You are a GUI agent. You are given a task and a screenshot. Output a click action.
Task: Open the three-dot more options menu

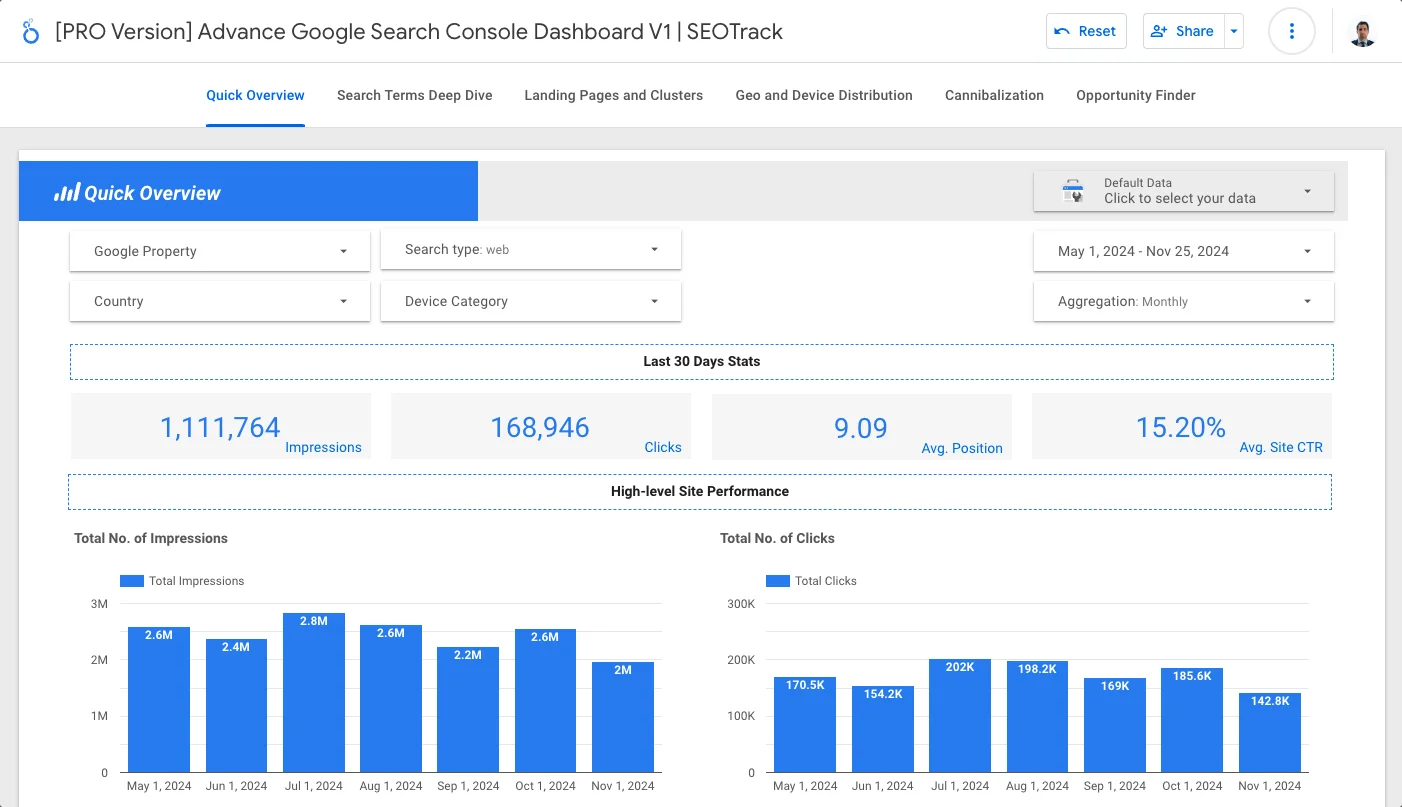click(x=1292, y=31)
